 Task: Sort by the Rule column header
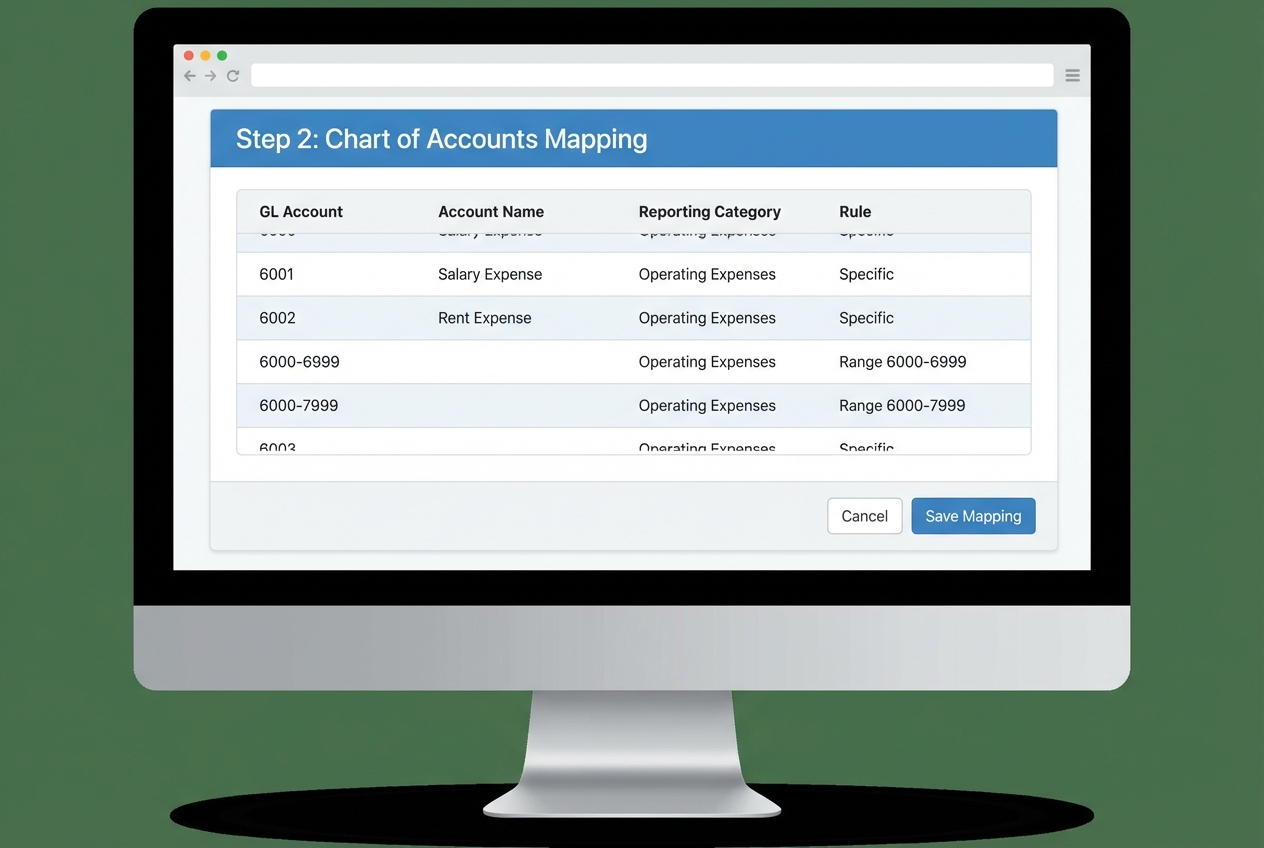[x=855, y=211]
